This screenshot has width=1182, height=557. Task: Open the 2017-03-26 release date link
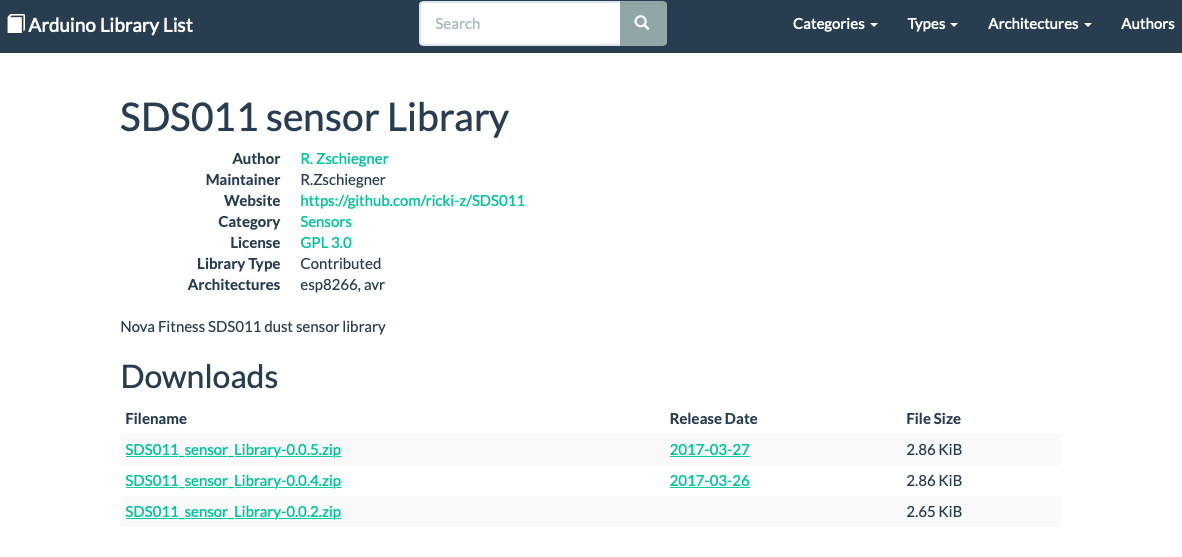pyautogui.click(x=709, y=481)
